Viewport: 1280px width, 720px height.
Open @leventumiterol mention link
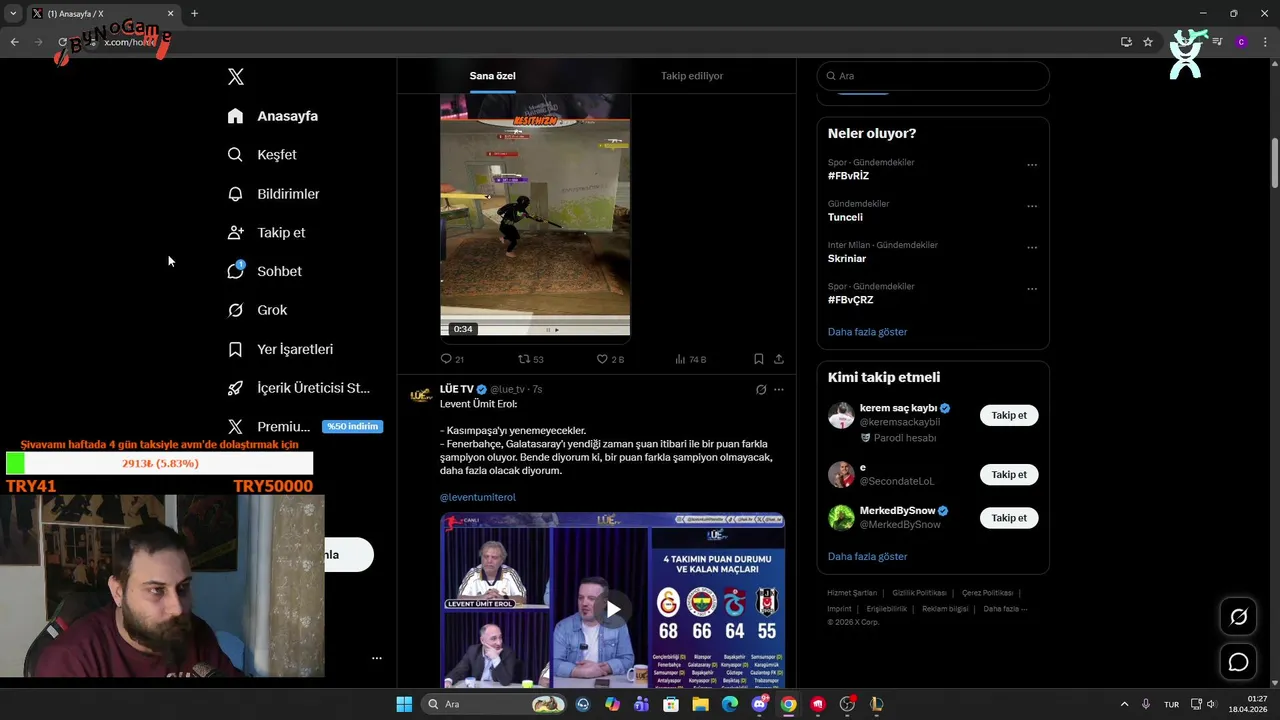tap(478, 497)
